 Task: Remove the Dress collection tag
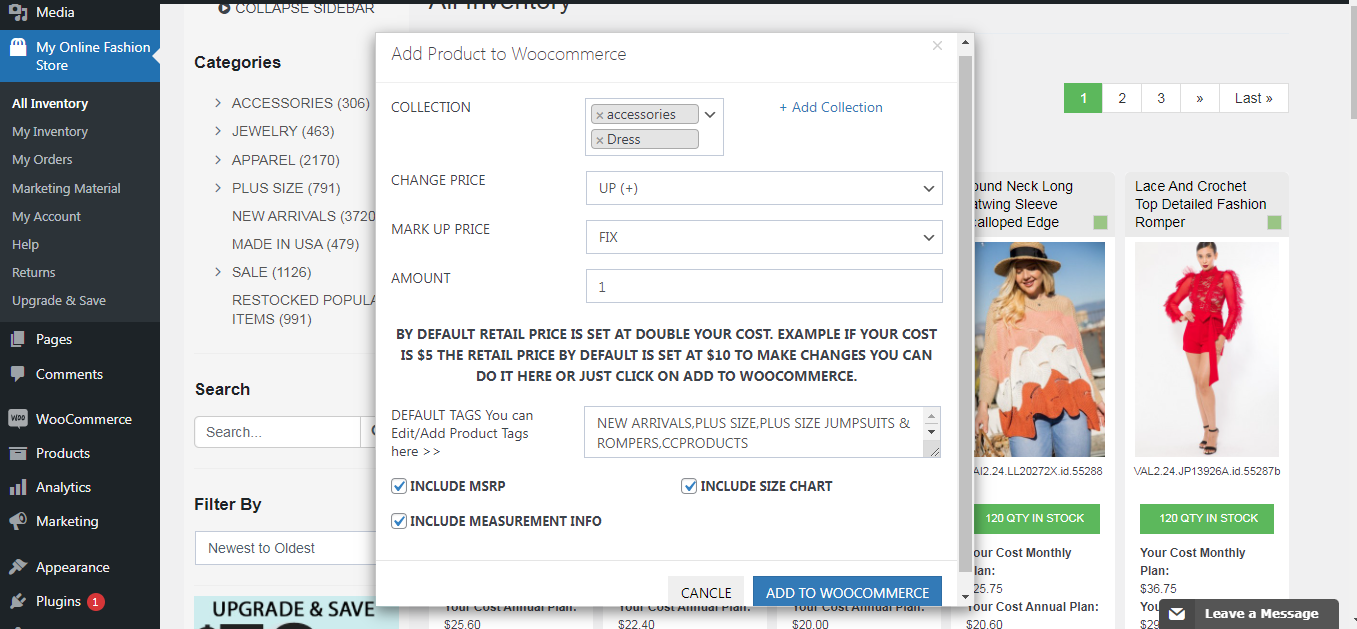point(600,140)
